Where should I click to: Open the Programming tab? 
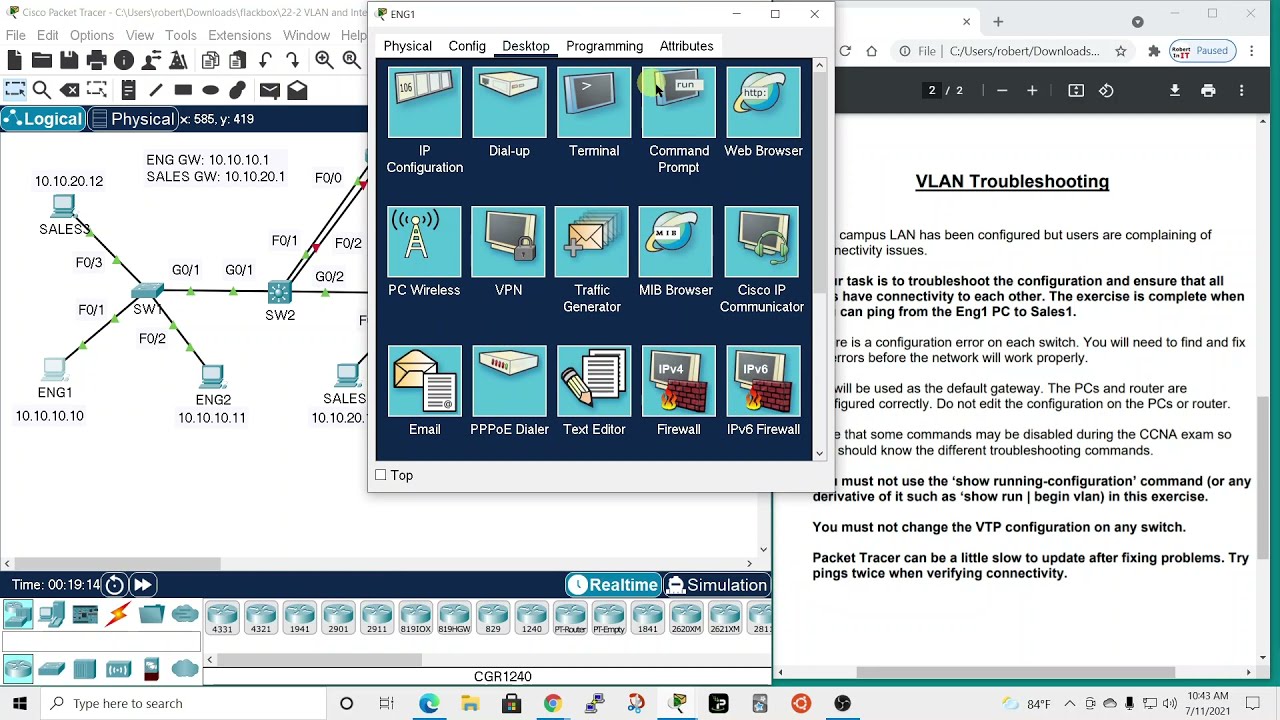click(x=604, y=46)
